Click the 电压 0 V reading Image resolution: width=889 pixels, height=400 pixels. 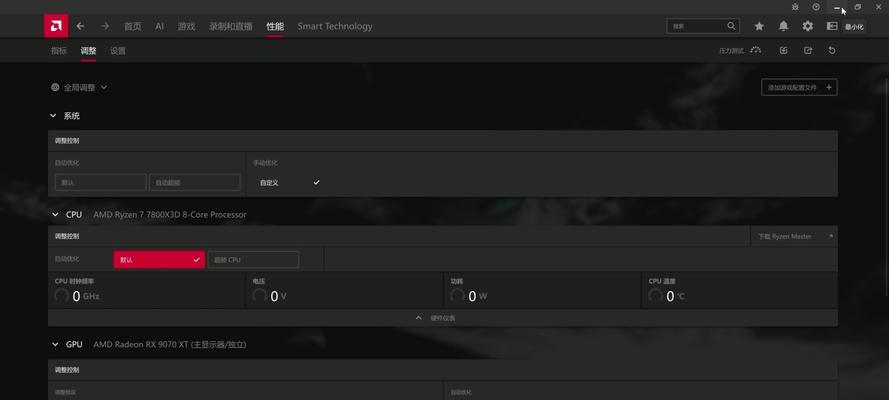tap(269, 296)
